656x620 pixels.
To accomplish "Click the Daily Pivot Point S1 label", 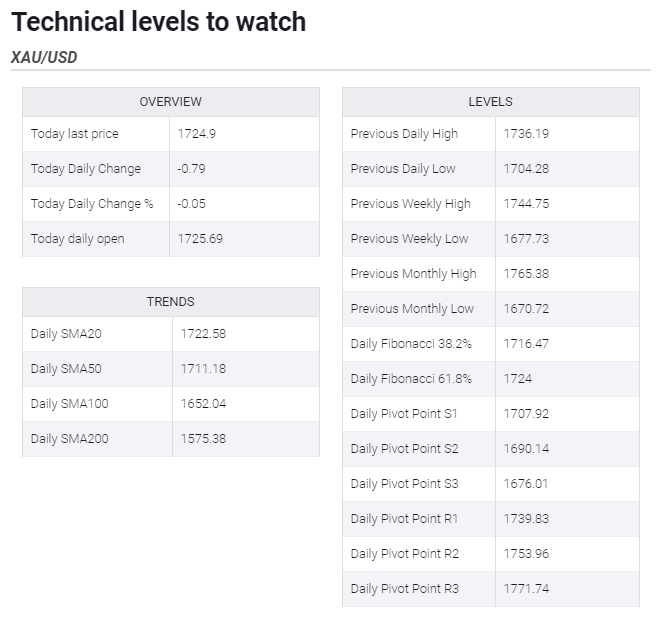I will tap(404, 414).
